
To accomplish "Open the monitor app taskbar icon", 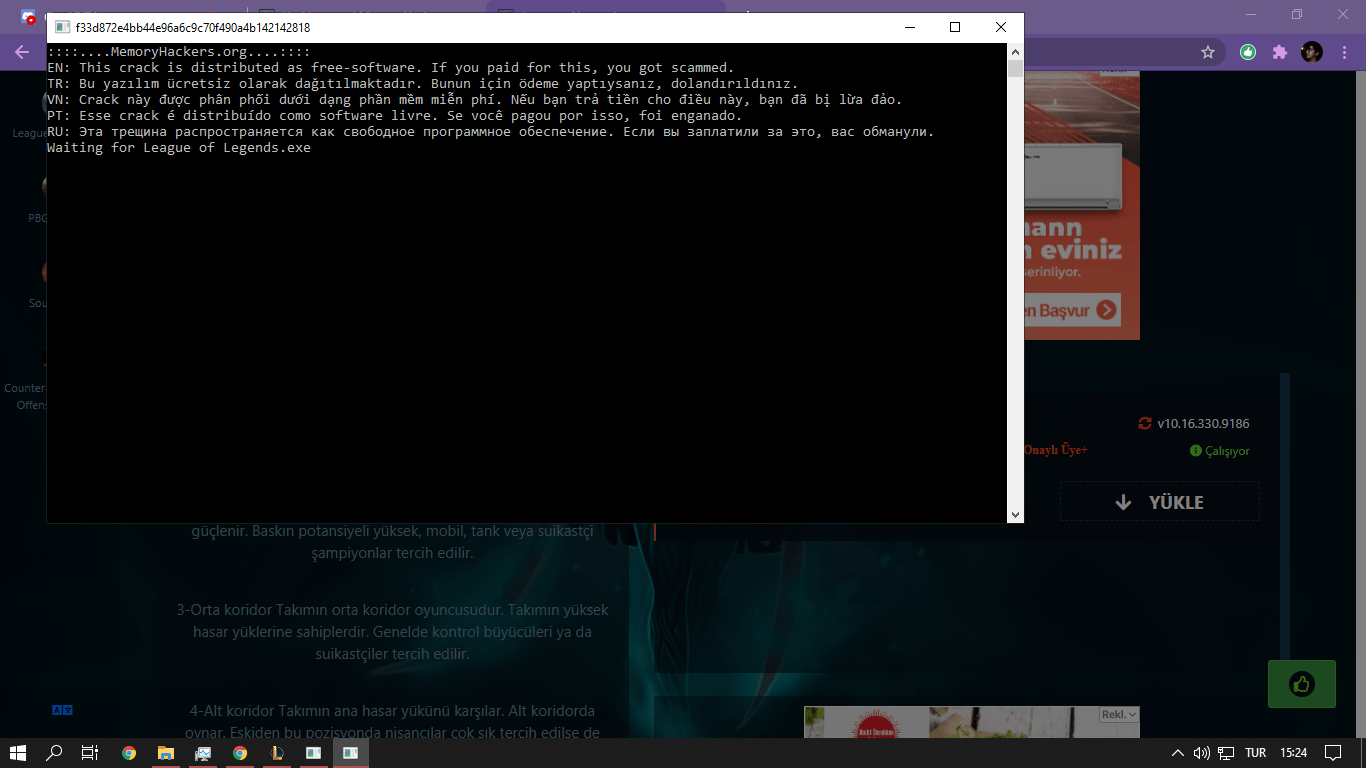I will [203, 753].
